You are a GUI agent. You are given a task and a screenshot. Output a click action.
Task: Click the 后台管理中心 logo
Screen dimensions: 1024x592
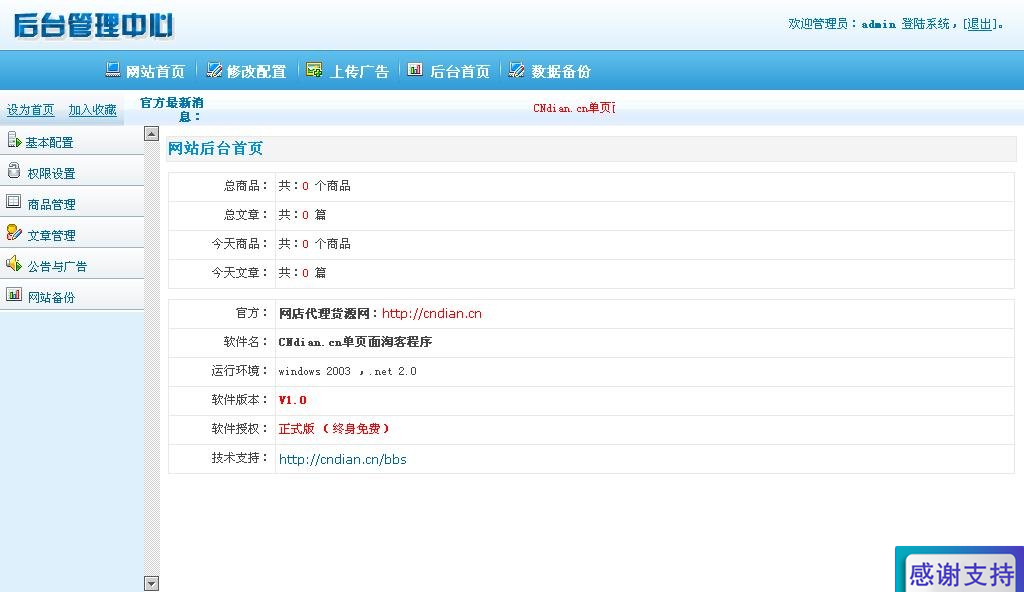[x=93, y=25]
